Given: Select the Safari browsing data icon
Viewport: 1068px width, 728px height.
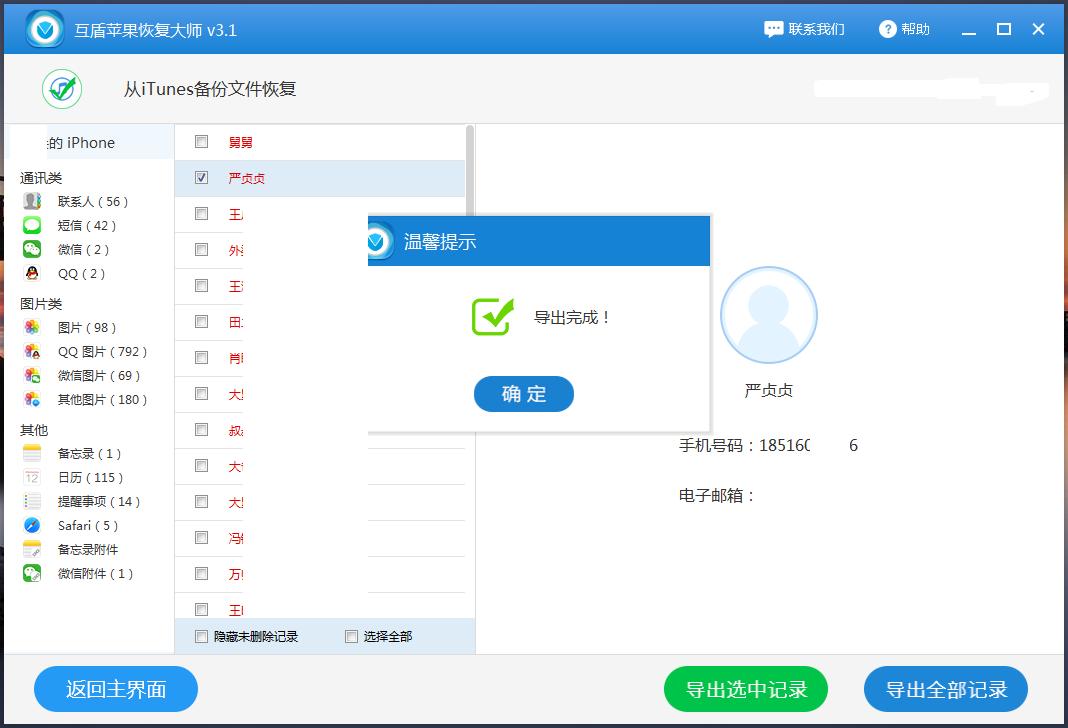Looking at the screenshot, I should pyautogui.click(x=30, y=525).
